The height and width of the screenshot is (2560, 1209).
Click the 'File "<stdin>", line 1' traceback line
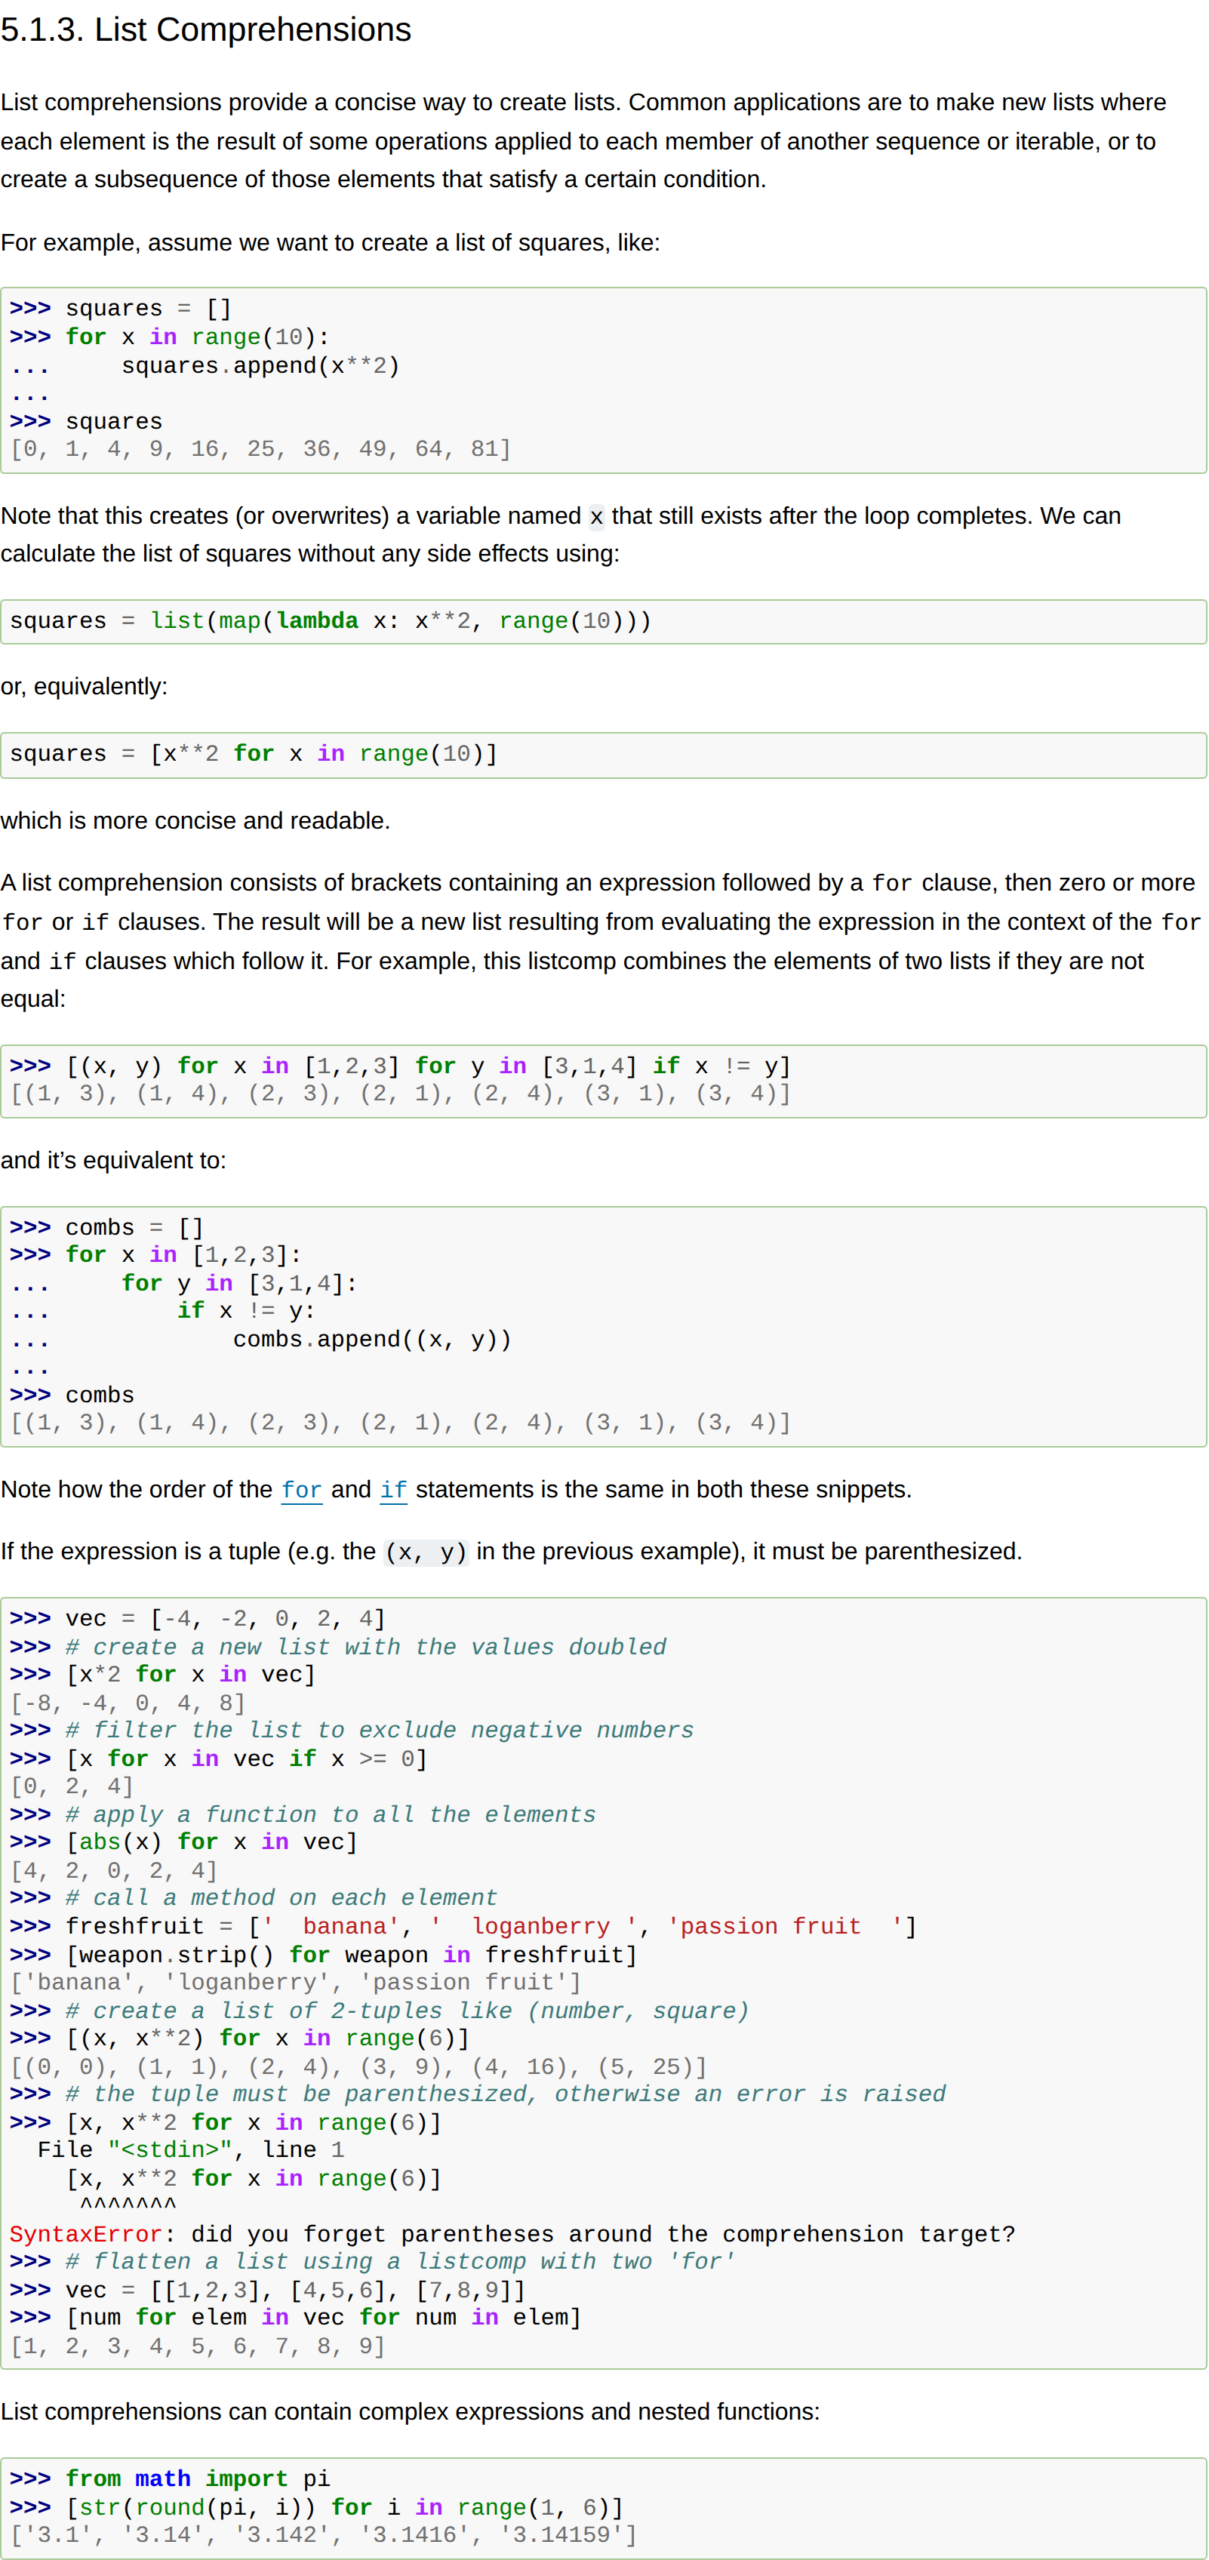191,2150
